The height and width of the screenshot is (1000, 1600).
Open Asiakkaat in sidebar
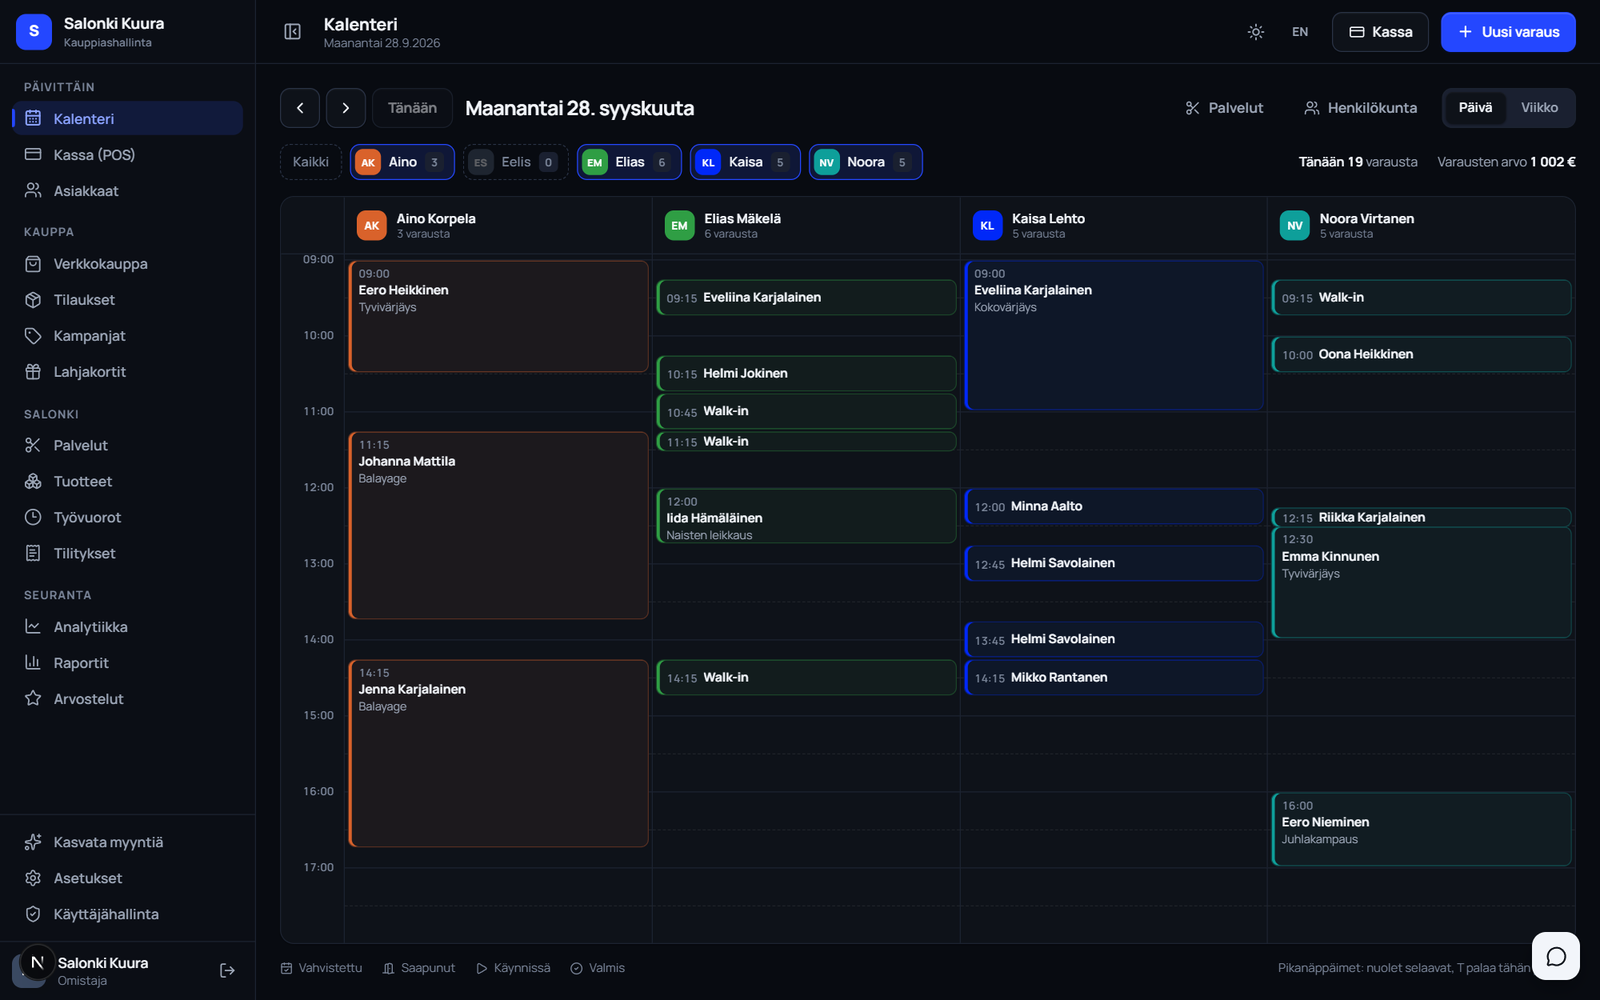tap(127, 191)
